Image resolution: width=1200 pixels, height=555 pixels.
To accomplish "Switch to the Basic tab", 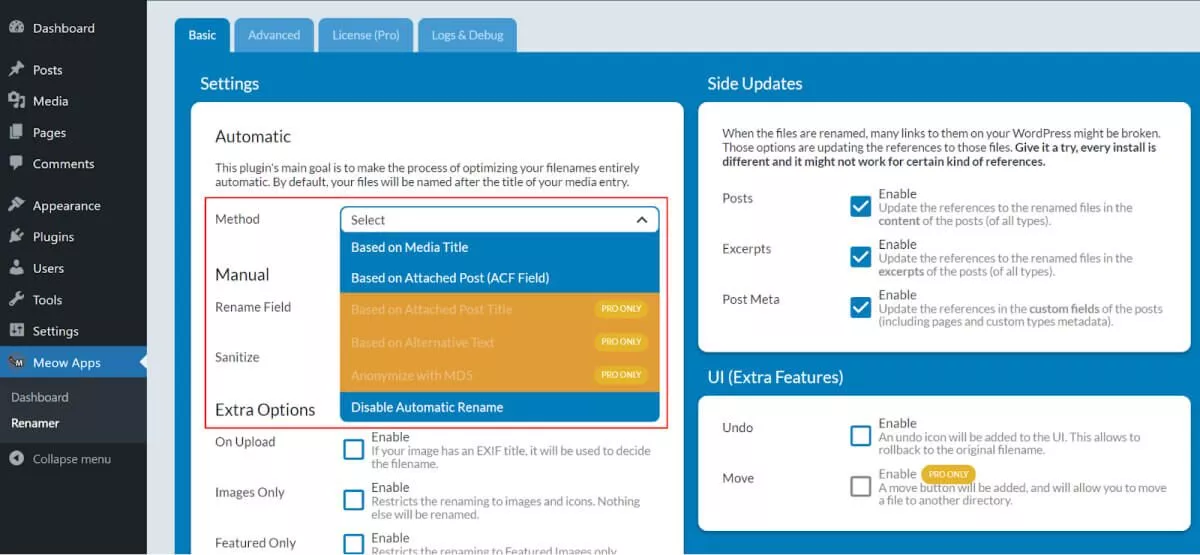I will click(x=202, y=35).
